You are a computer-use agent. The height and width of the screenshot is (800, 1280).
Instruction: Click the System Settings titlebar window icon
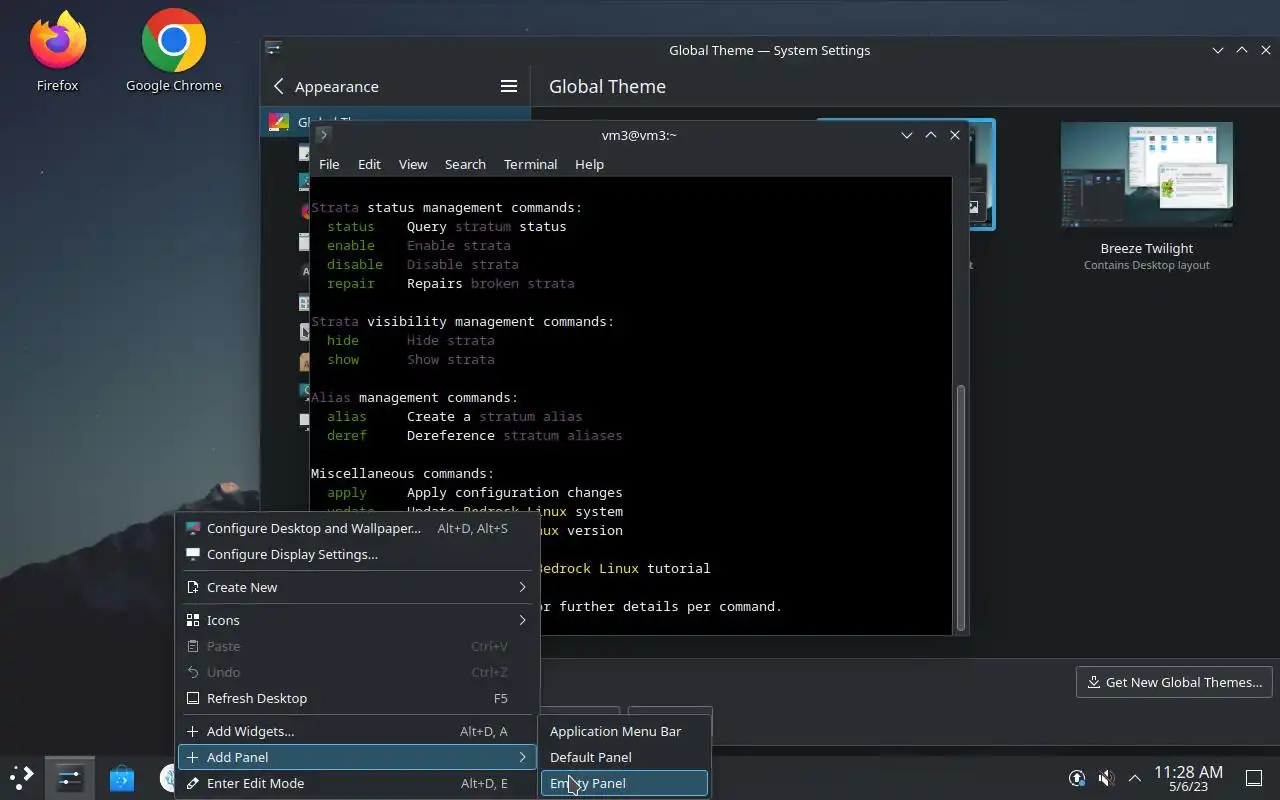[x=273, y=49]
